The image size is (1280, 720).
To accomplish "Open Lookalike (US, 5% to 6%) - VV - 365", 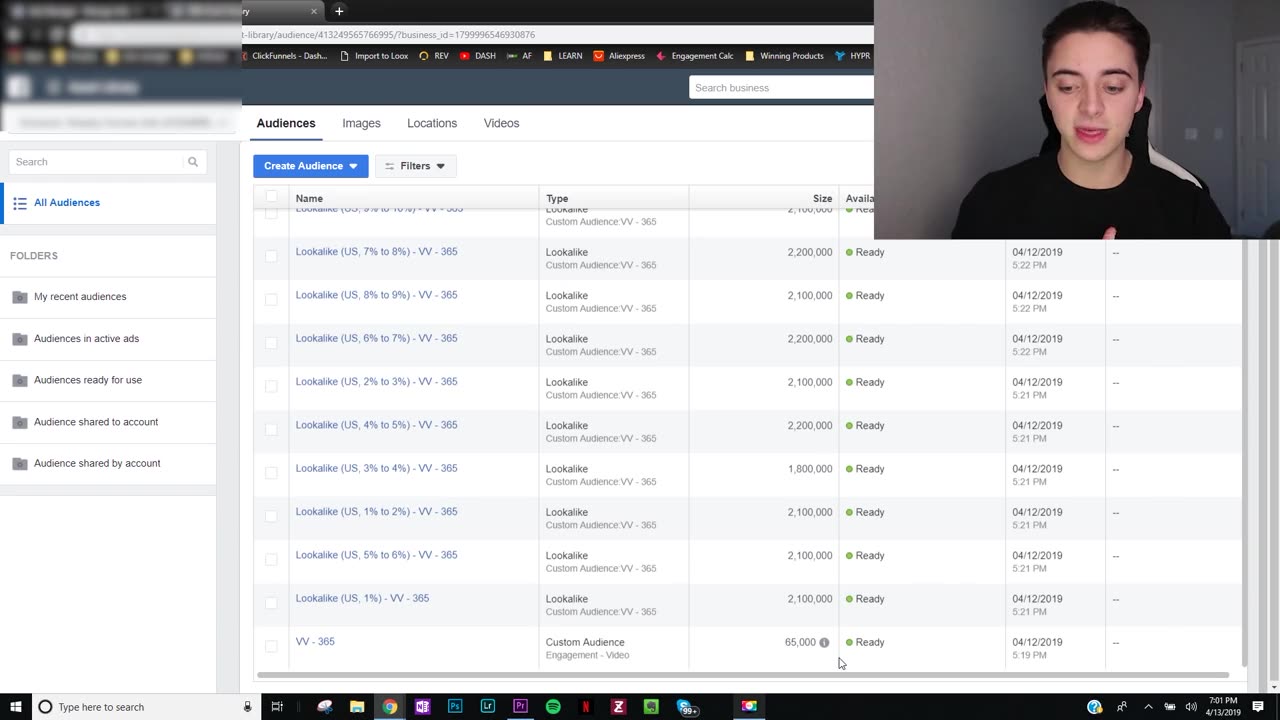I will [x=376, y=555].
